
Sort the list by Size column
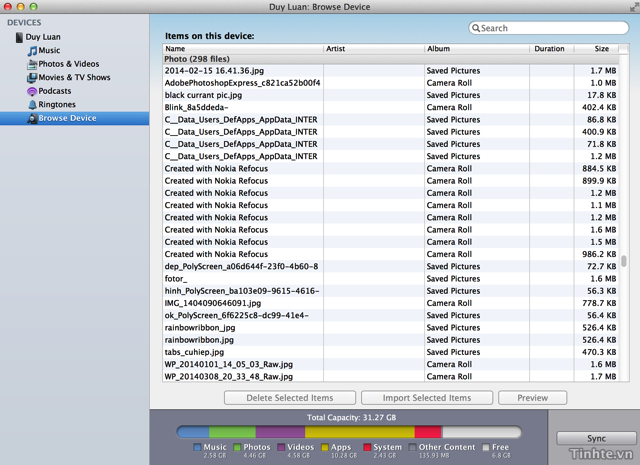(601, 48)
